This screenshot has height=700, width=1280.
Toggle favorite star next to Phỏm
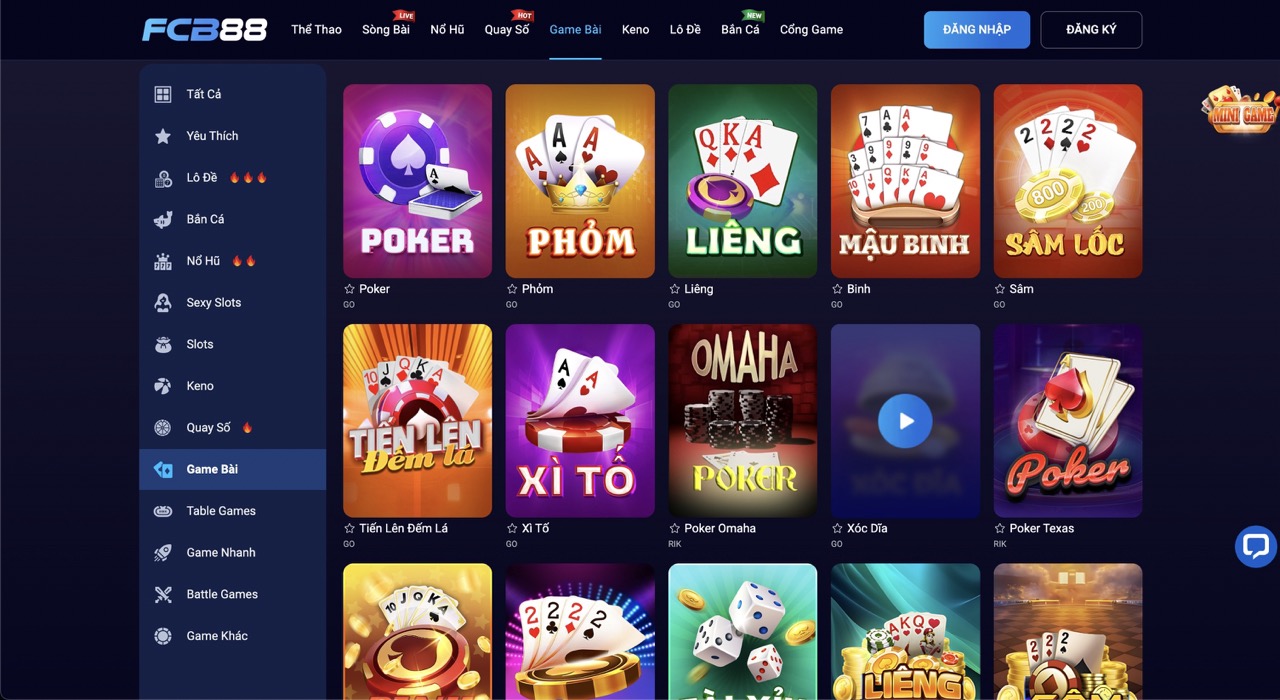point(512,289)
